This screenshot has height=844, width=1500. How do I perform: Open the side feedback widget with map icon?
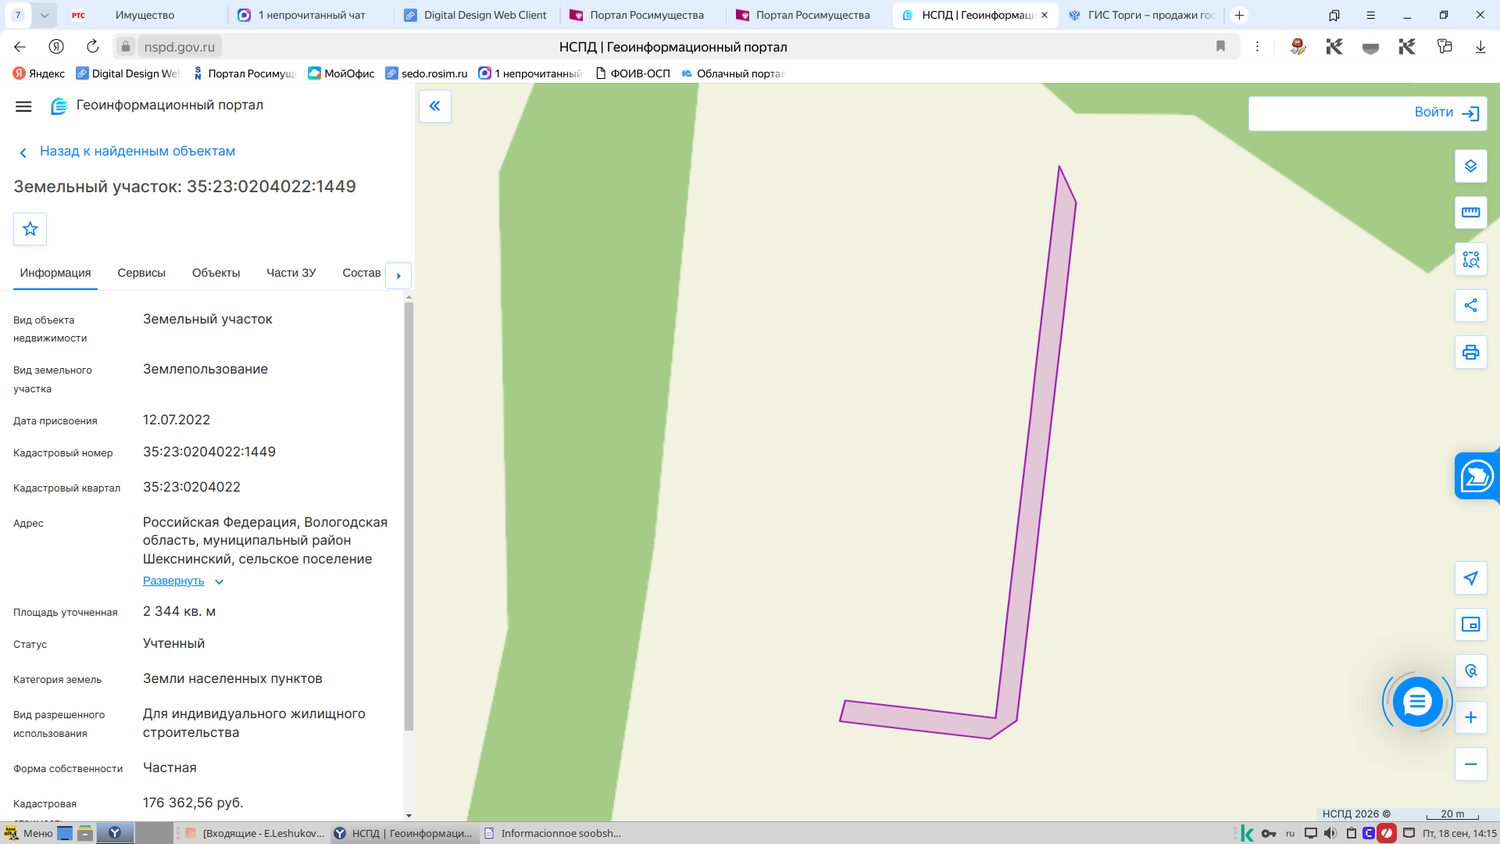(1477, 476)
